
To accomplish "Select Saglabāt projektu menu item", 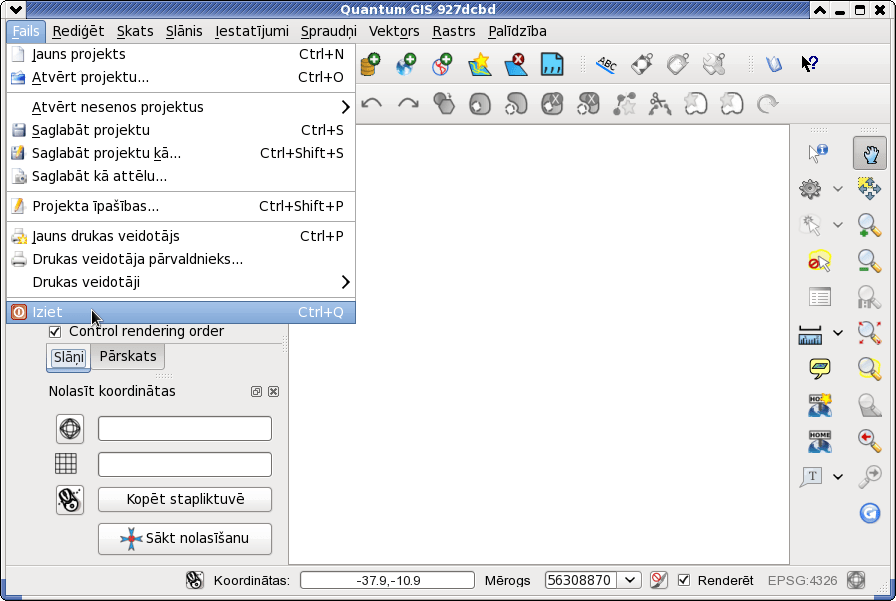I will [x=181, y=130].
